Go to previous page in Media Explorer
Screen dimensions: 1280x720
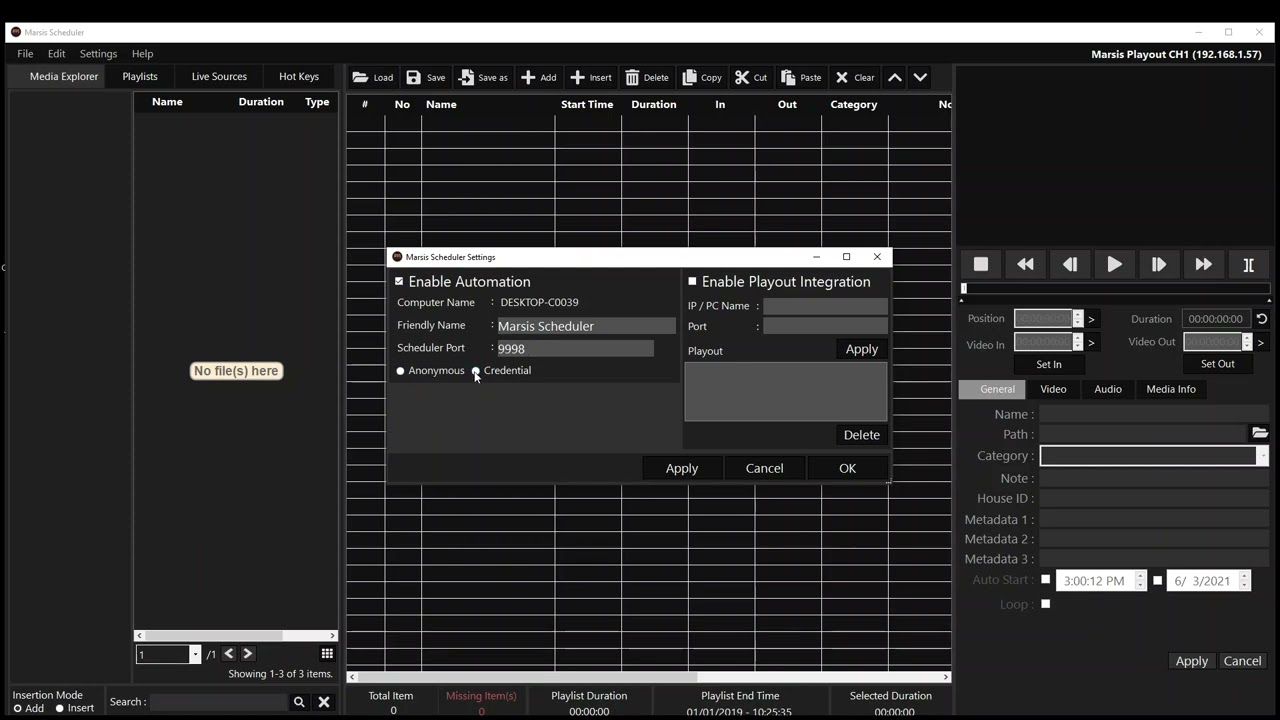click(229, 654)
